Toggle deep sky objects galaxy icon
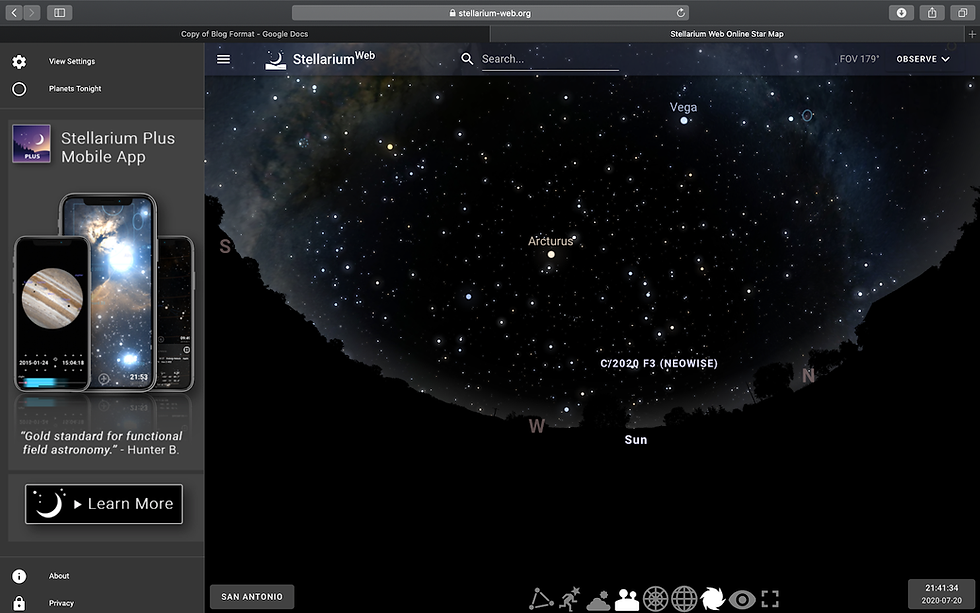Viewport: 980px width, 613px height. click(712, 599)
